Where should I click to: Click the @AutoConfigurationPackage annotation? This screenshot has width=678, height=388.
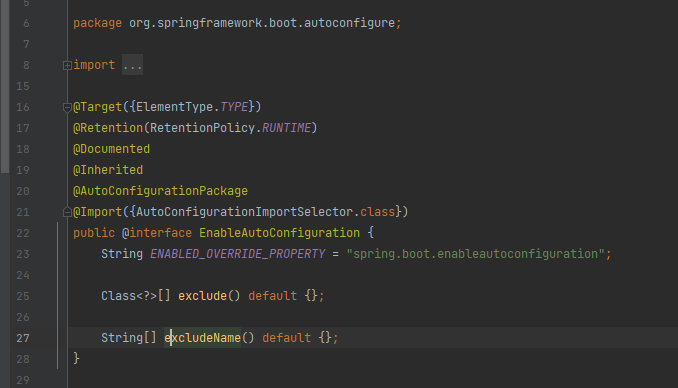click(x=160, y=191)
